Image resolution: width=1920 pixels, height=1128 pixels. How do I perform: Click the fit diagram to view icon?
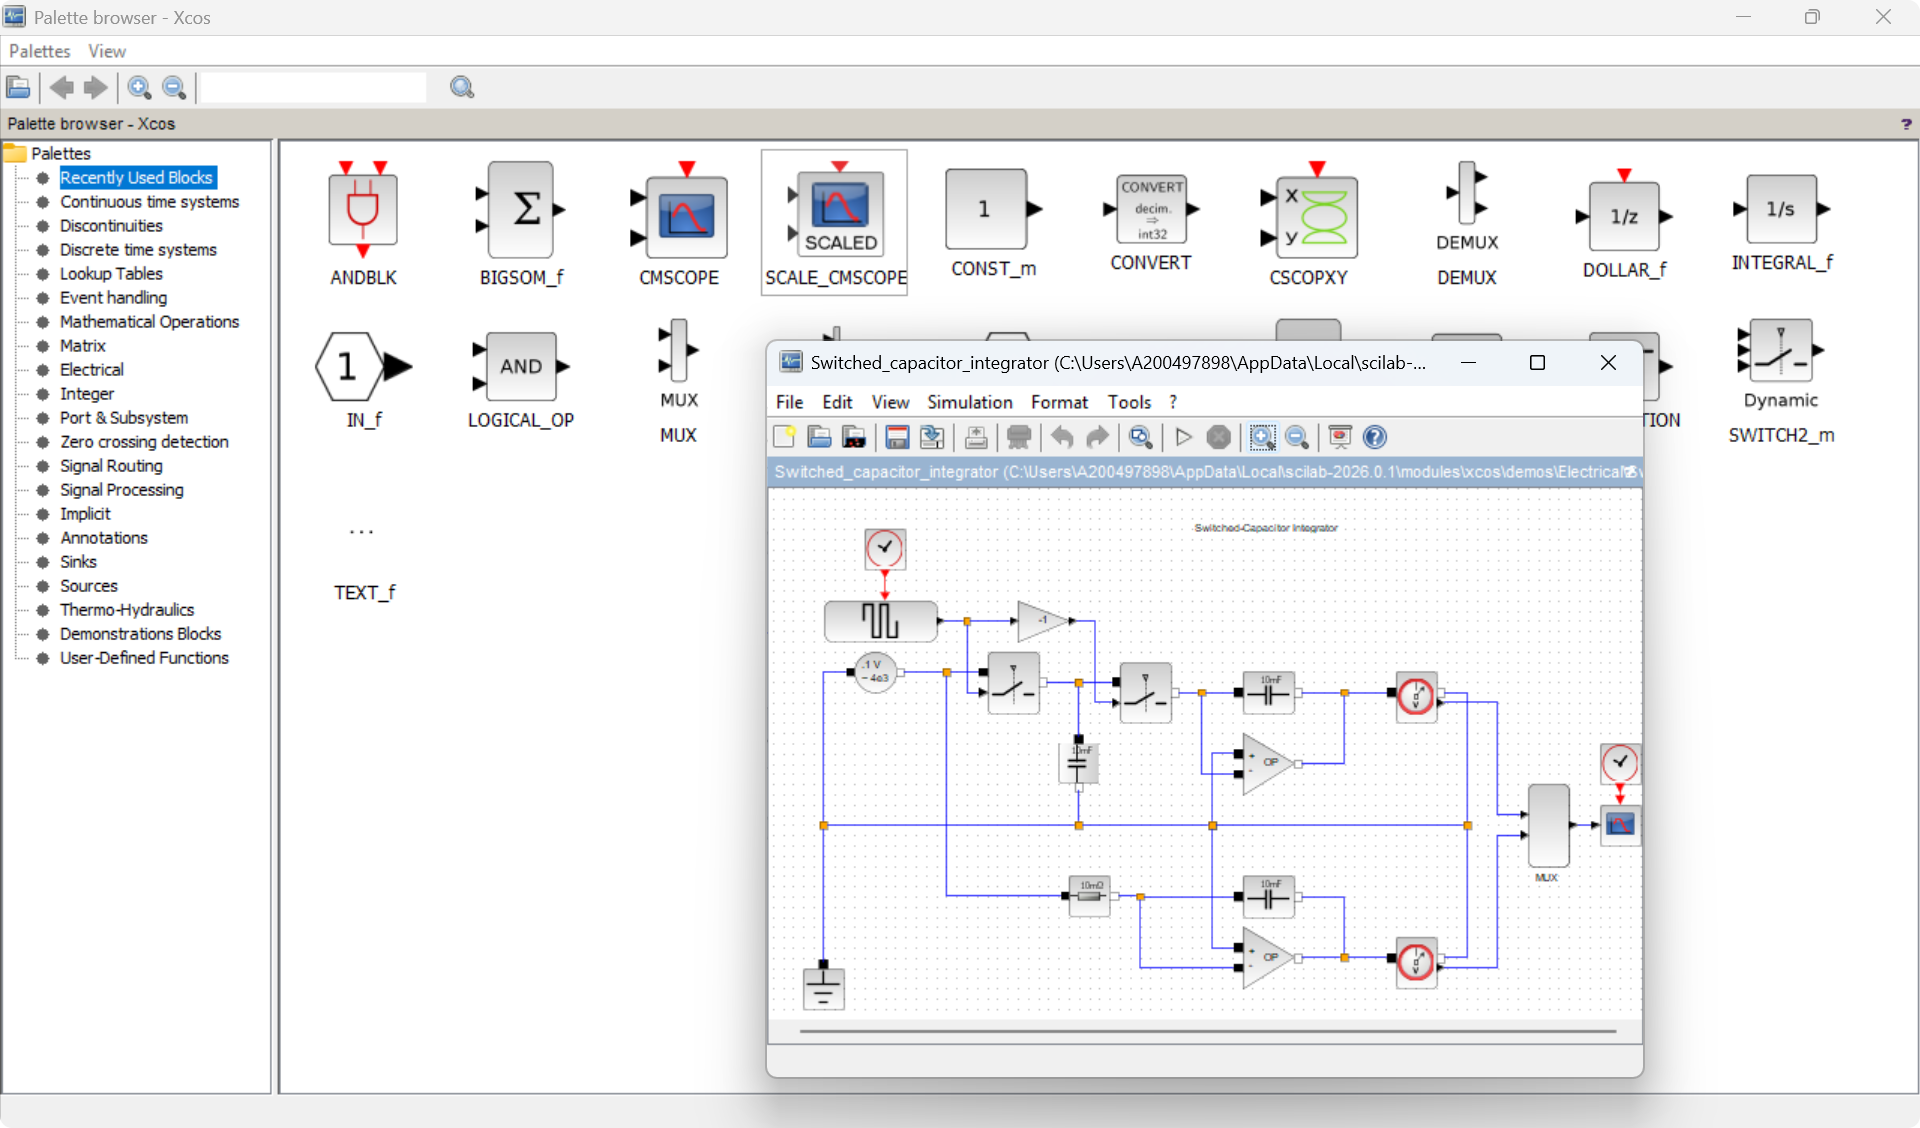coord(1140,437)
